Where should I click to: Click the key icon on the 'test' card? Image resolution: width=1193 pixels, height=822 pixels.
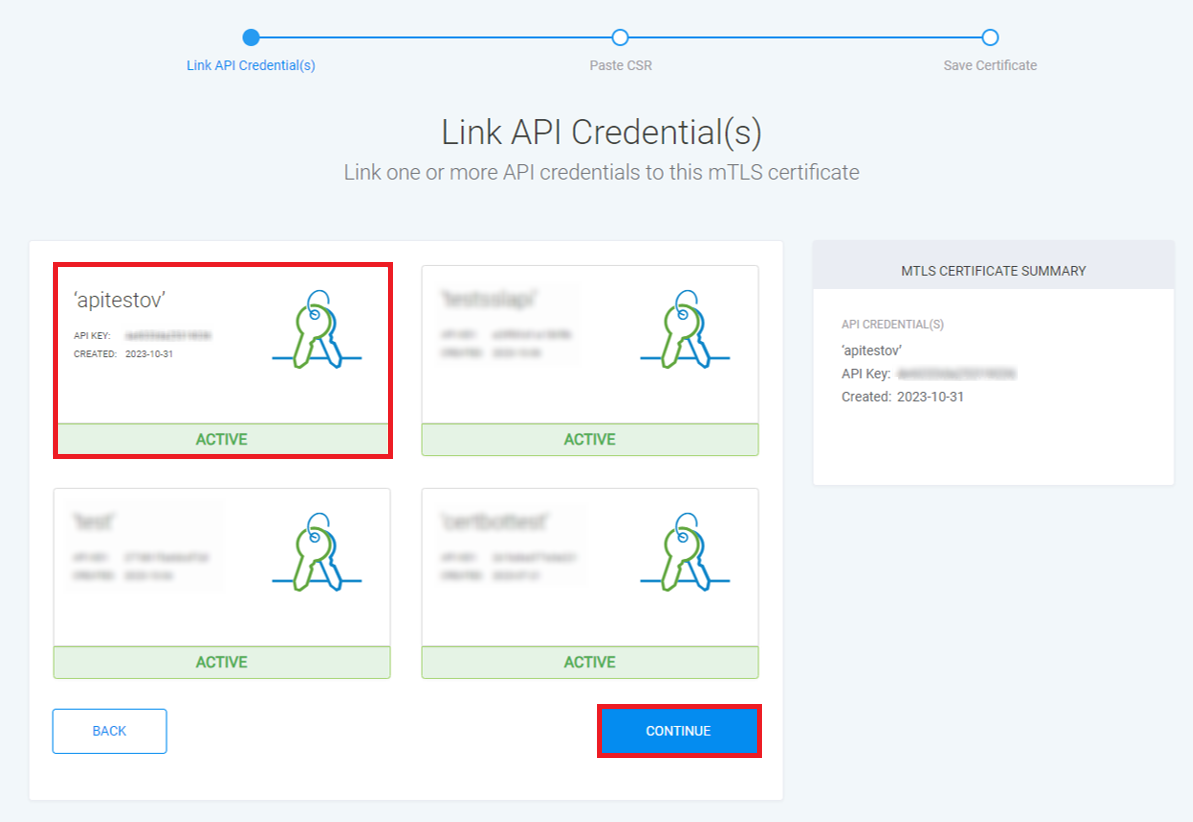coord(316,553)
